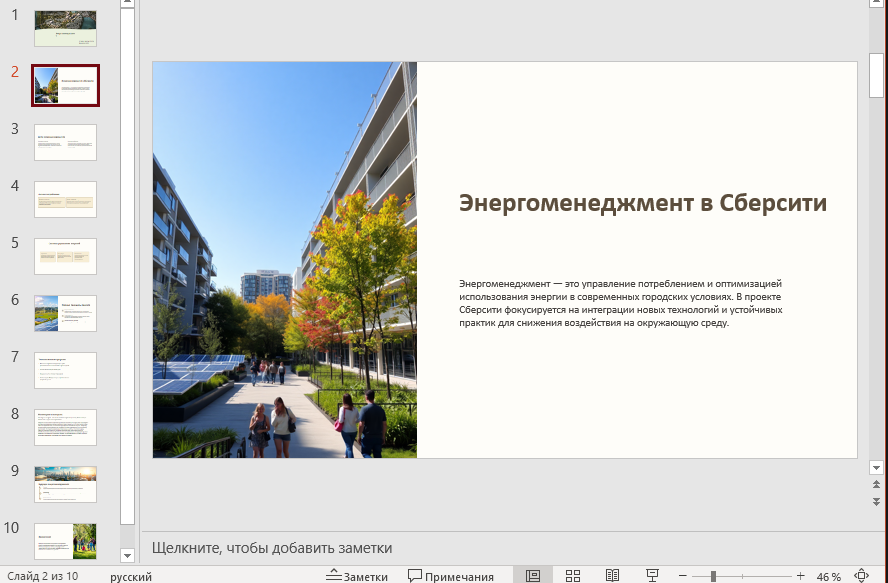Select slide 3 thumbnail
The height and width of the screenshot is (583, 888).
65,143
